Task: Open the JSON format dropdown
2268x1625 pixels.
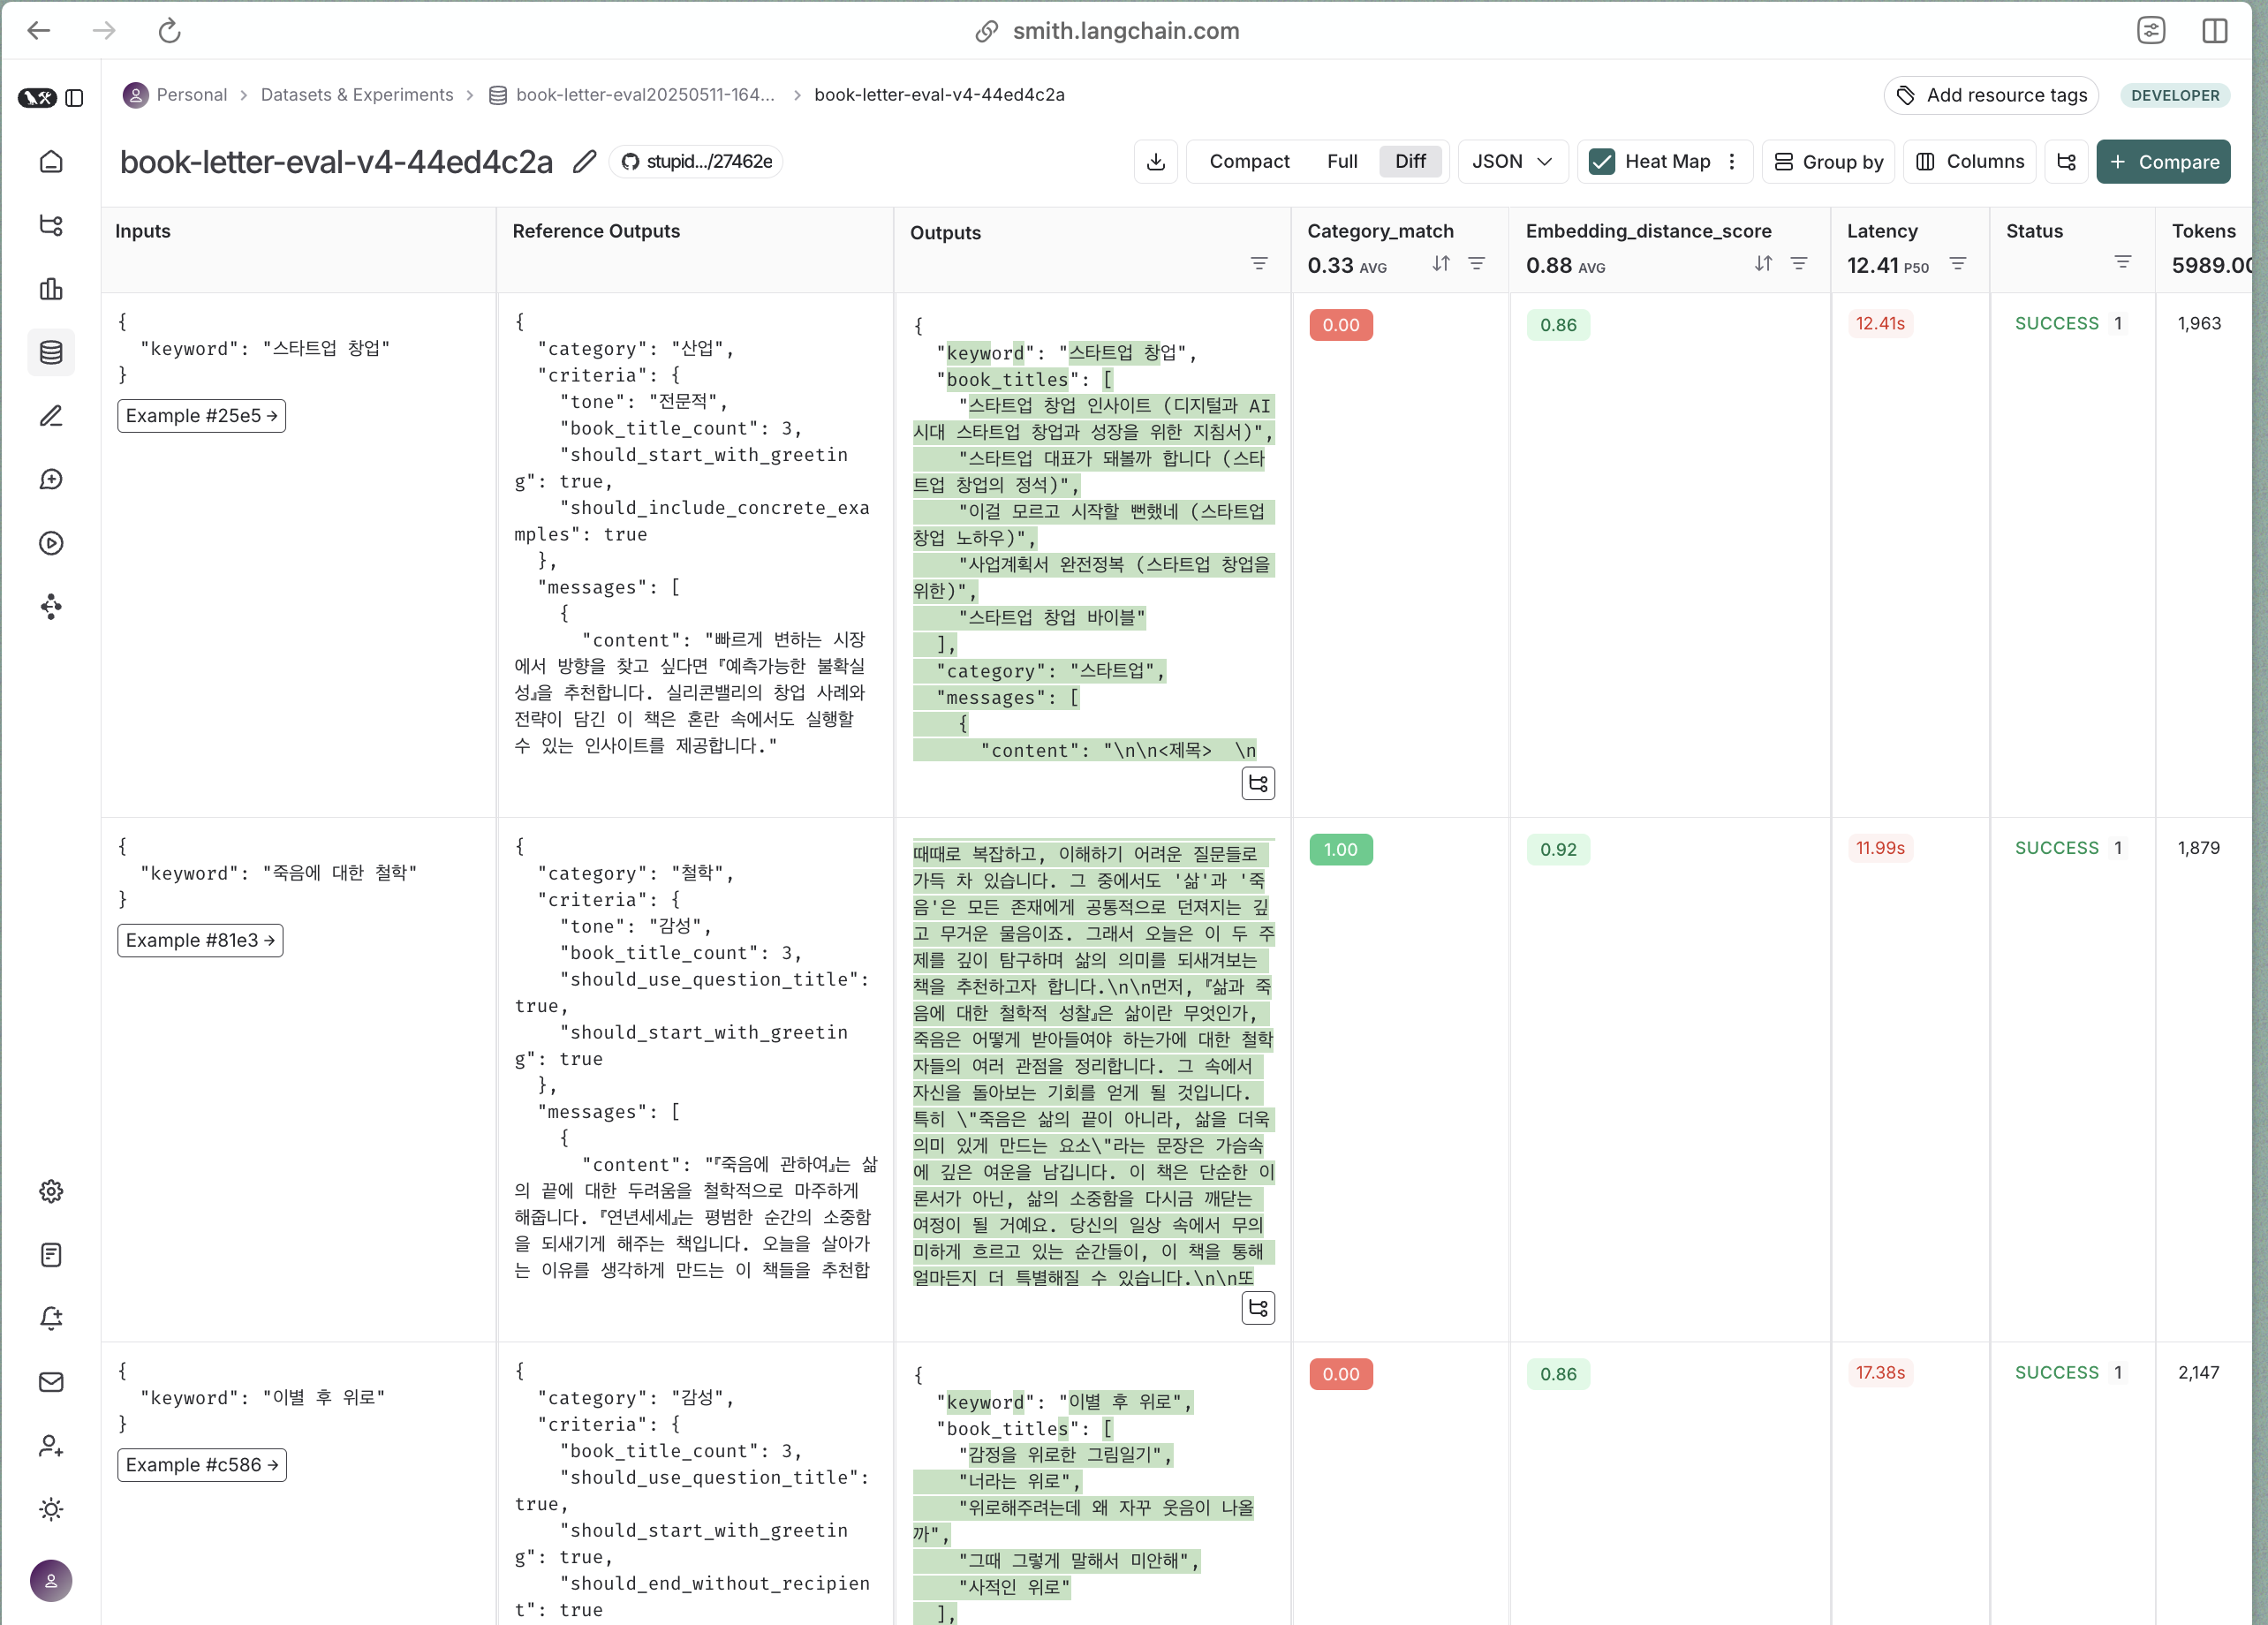Action: pos(1512,162)
